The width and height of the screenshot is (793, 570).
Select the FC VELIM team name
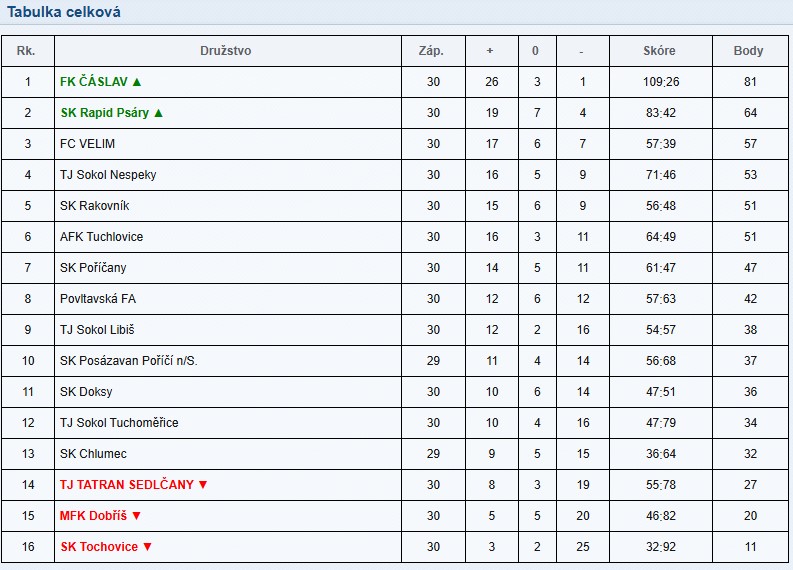(87, 144)
